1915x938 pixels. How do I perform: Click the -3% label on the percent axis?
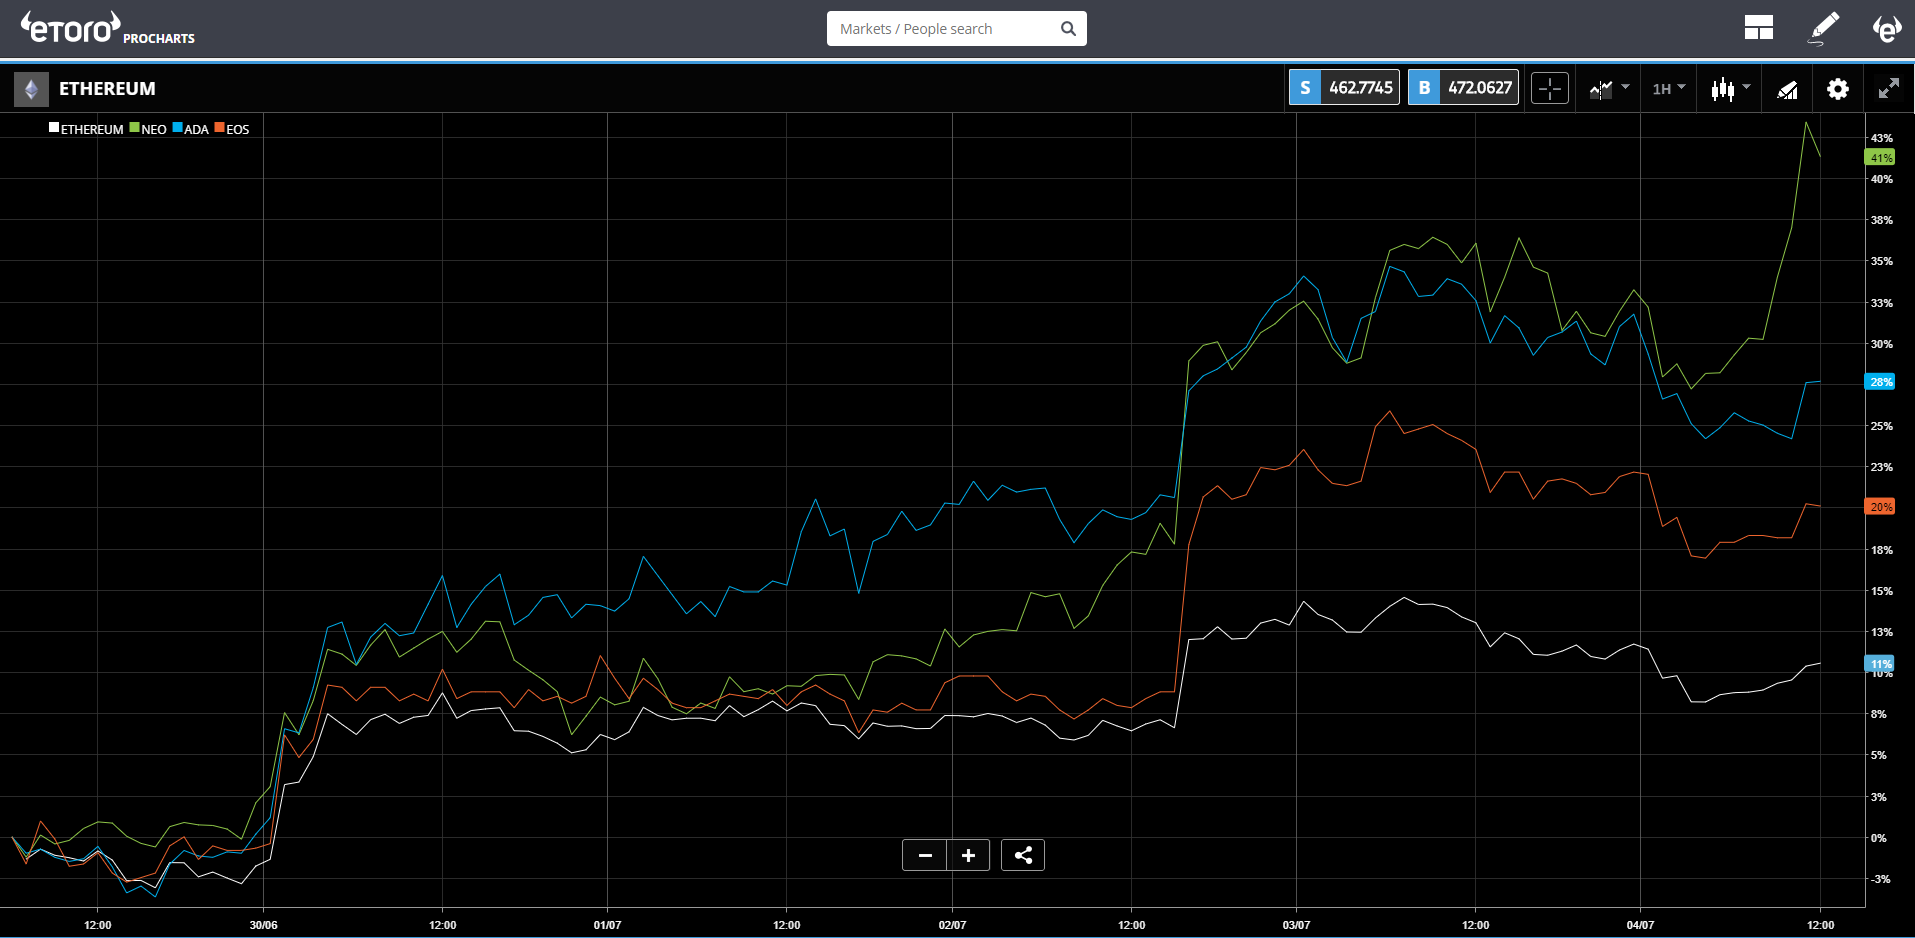coord(1881,879)
